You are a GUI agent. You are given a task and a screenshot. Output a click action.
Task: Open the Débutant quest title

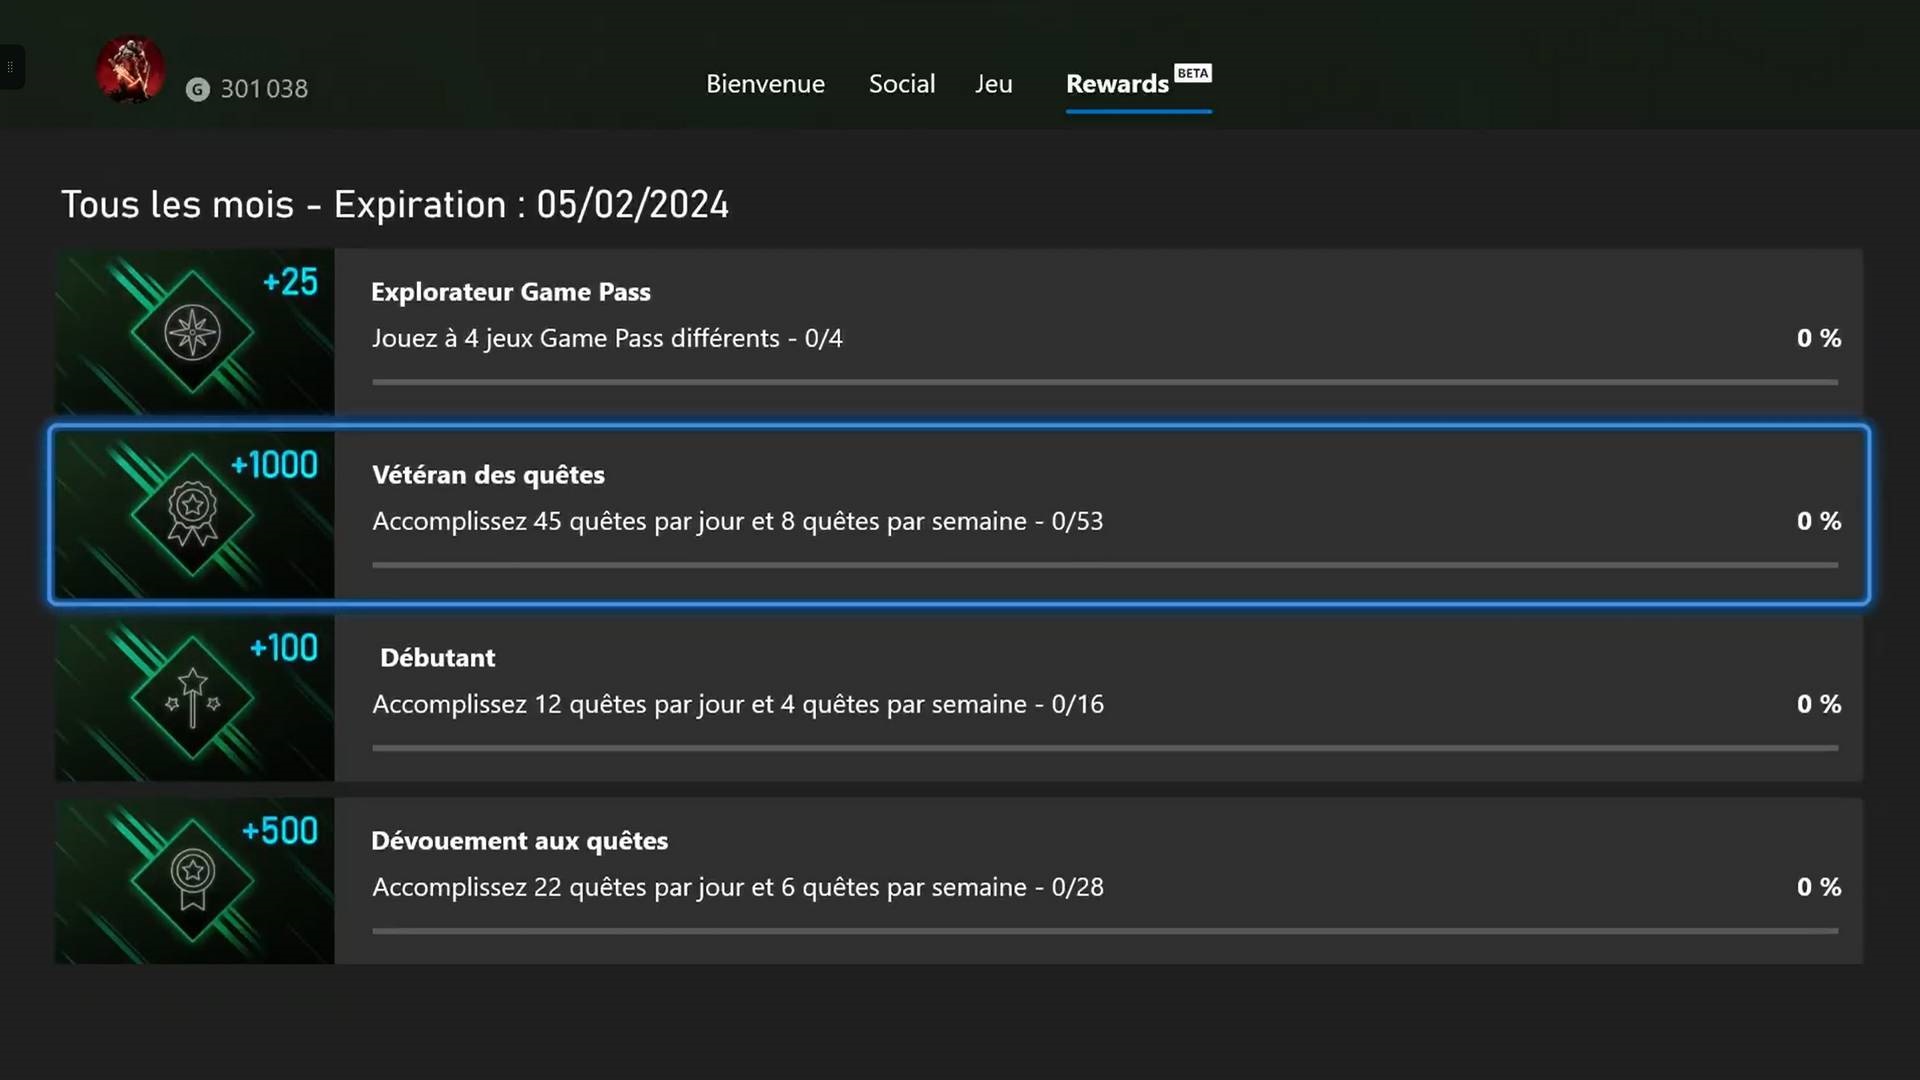pyautogui.click(x=437, y=658)
